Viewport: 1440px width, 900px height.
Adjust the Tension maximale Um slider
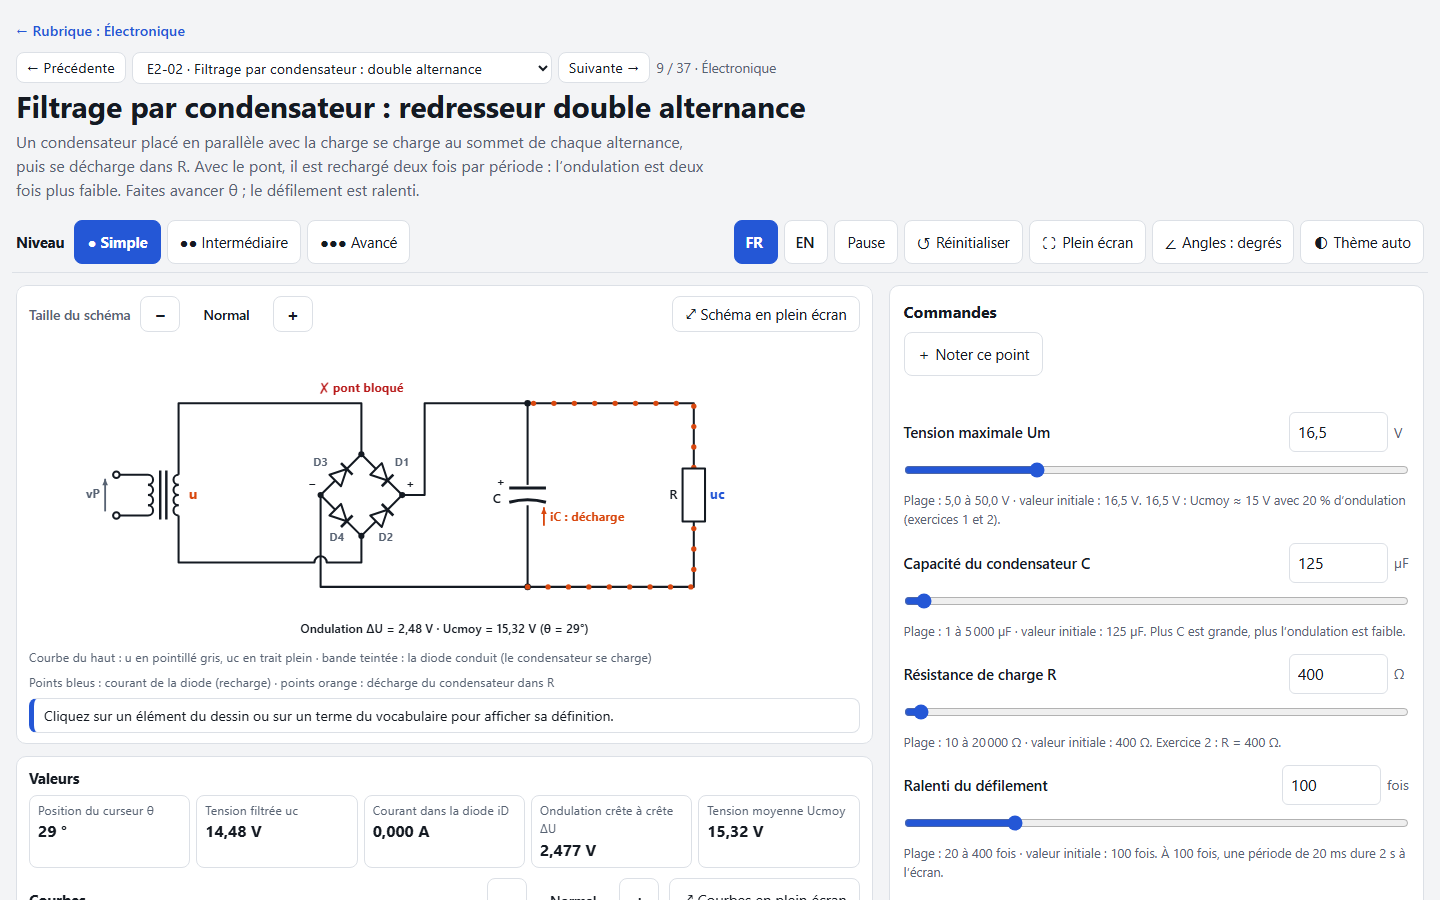point(1156,470)
